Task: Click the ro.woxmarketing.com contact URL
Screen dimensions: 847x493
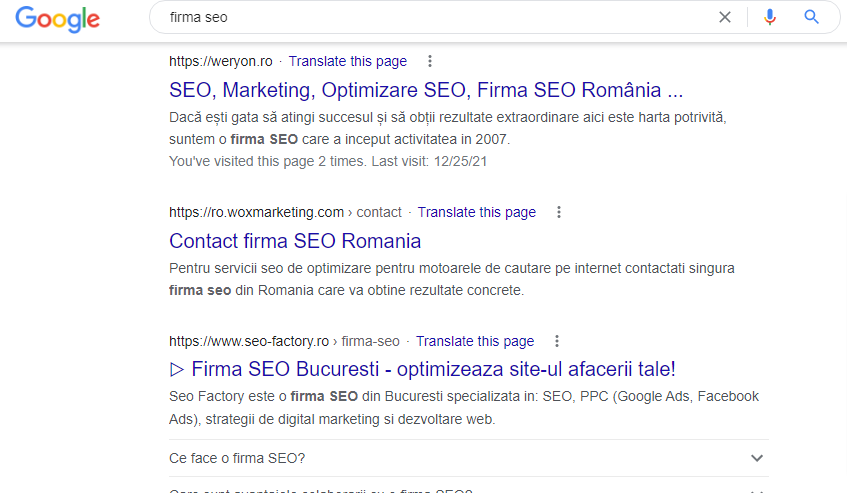Action: 285,212
